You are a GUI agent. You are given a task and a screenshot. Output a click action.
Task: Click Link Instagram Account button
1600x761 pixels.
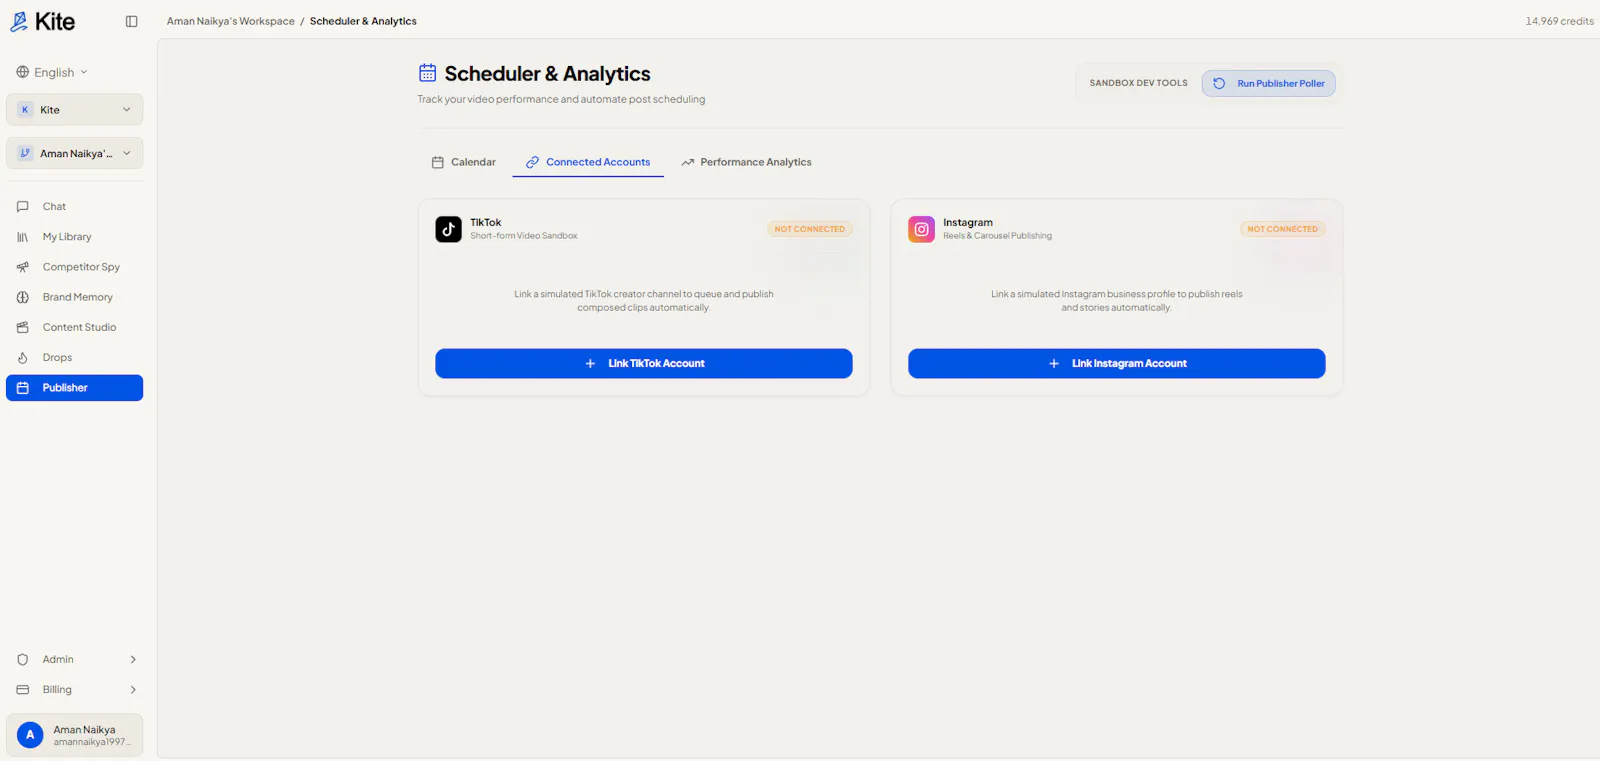point(1116,363)
